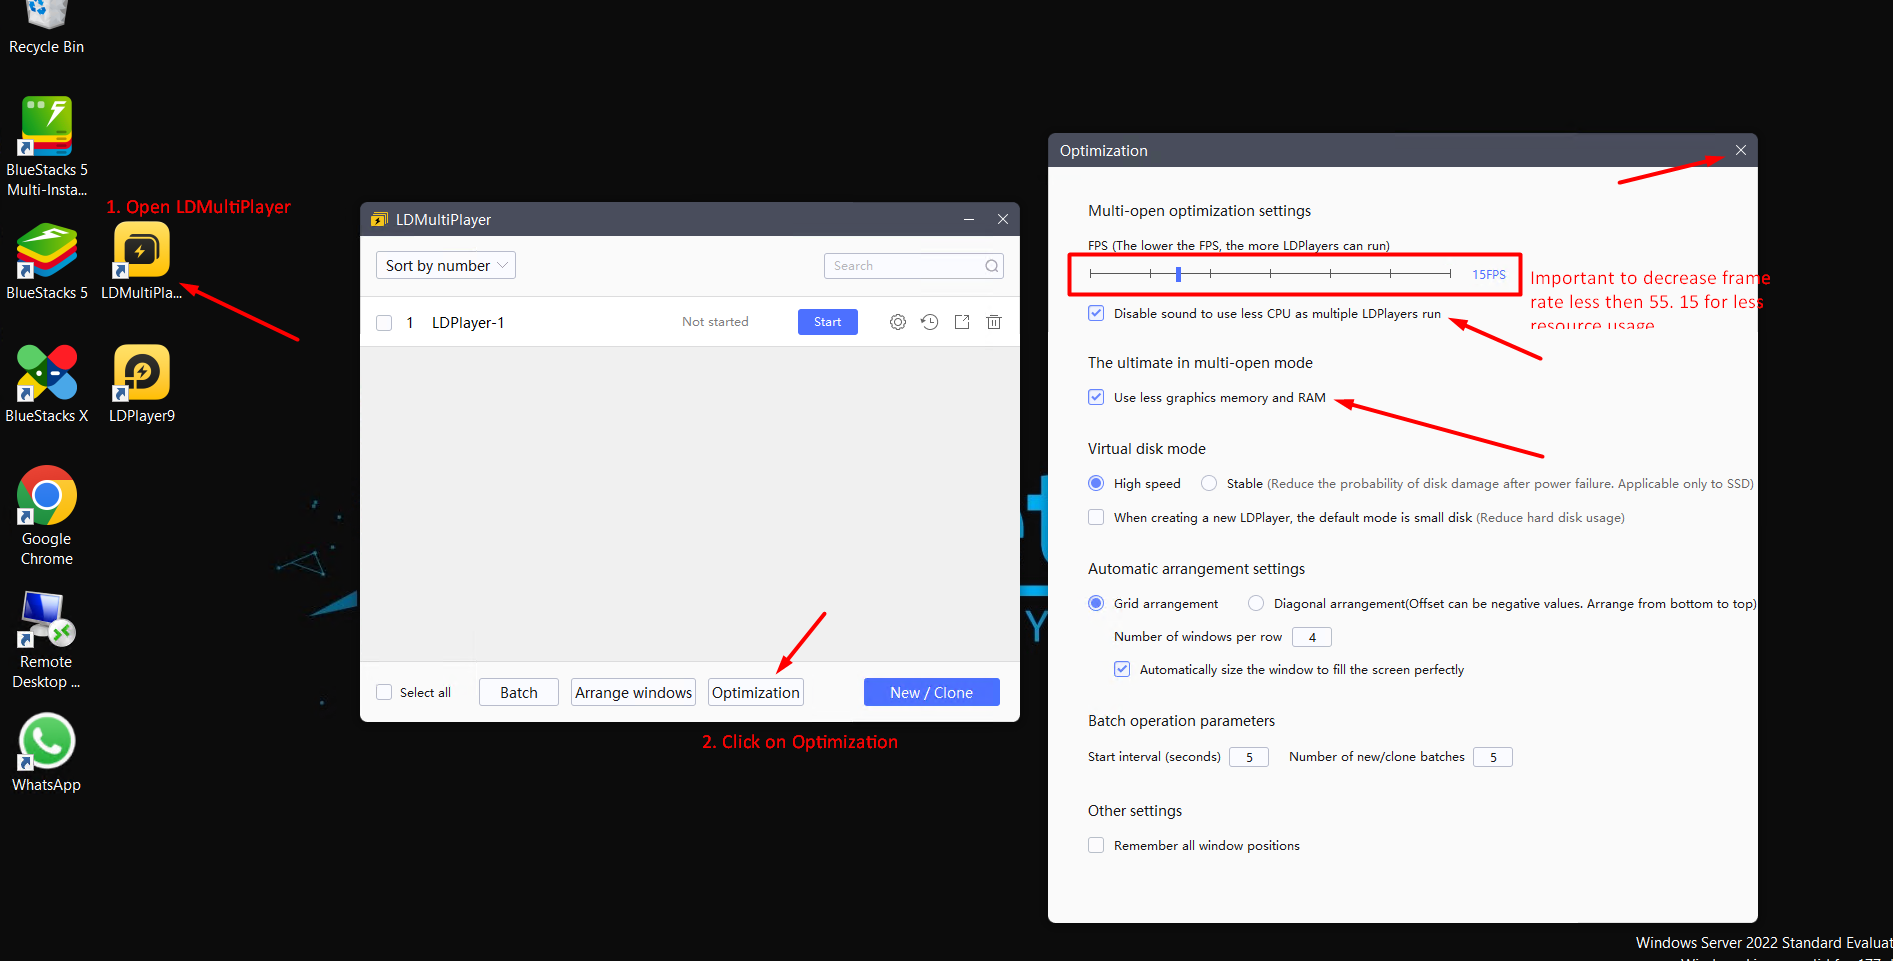
Task: Click the LDPlayer-1 instance name
Action: coord(468,322)
